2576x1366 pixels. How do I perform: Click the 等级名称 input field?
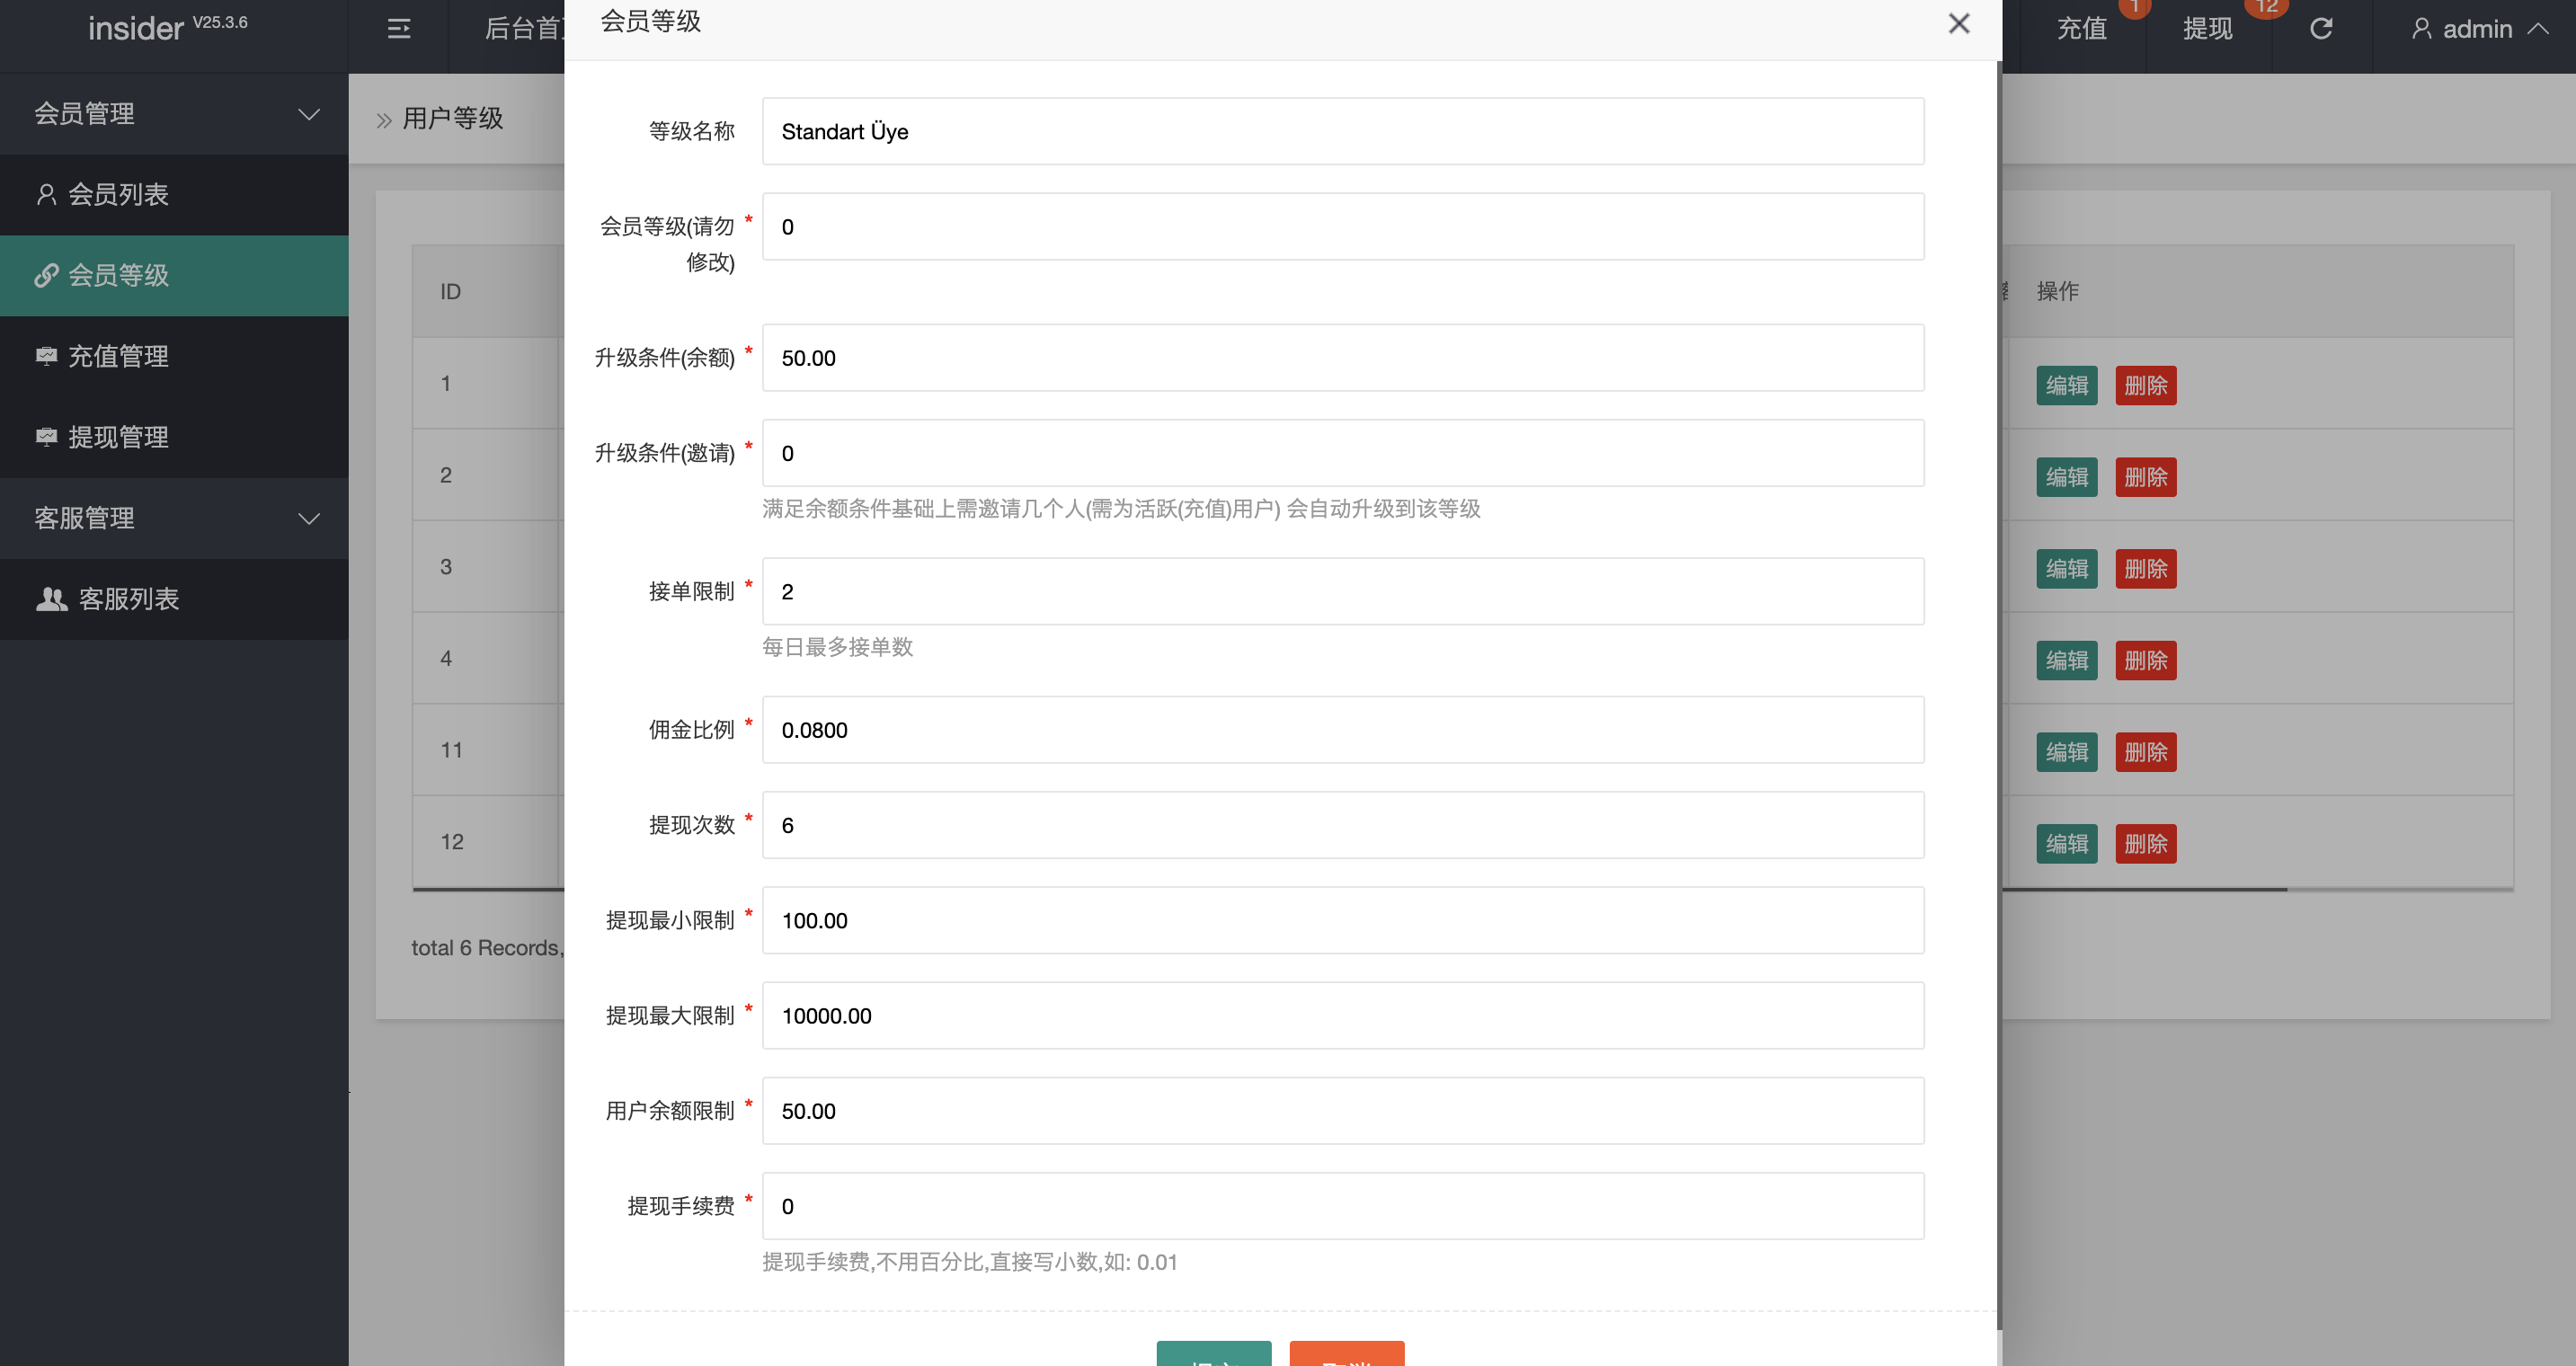click(1342, 132)
